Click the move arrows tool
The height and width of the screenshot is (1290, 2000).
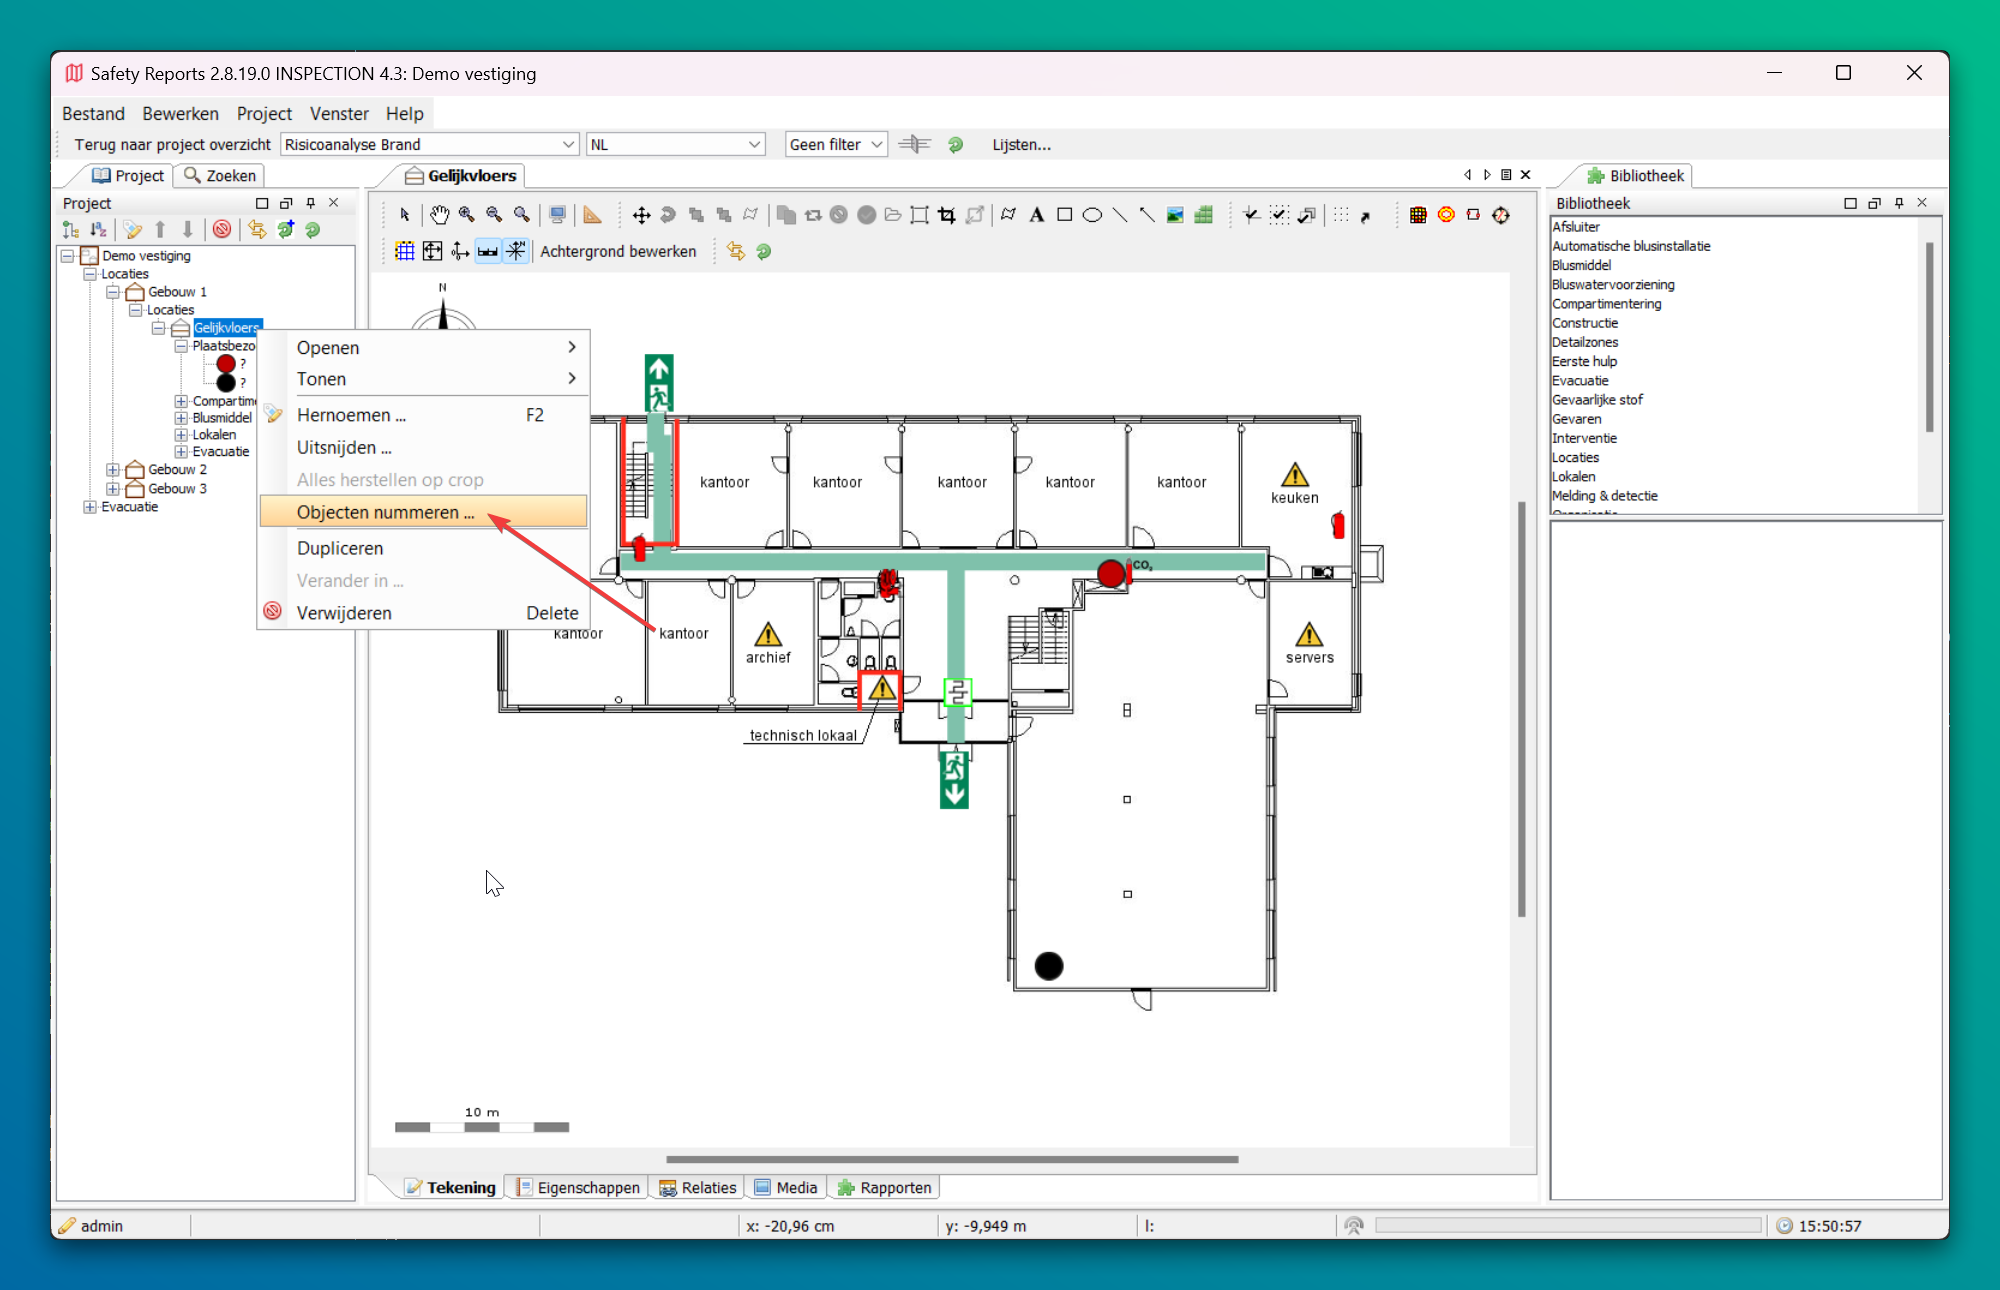[x=641, y=215]
